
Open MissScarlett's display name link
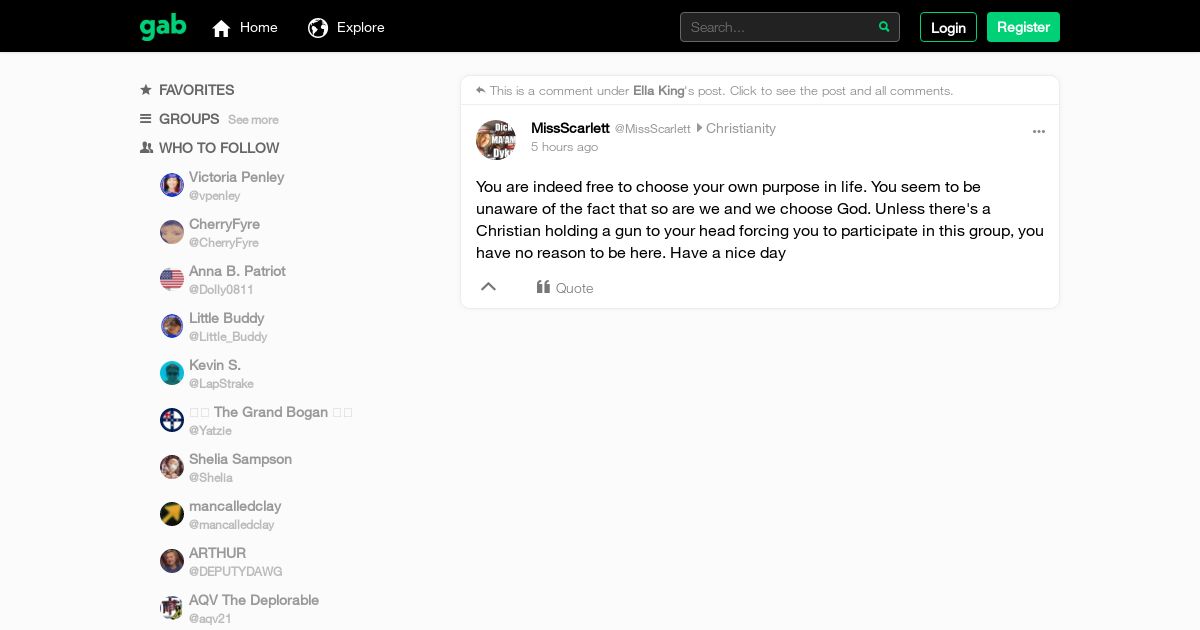tap(570, 128)
